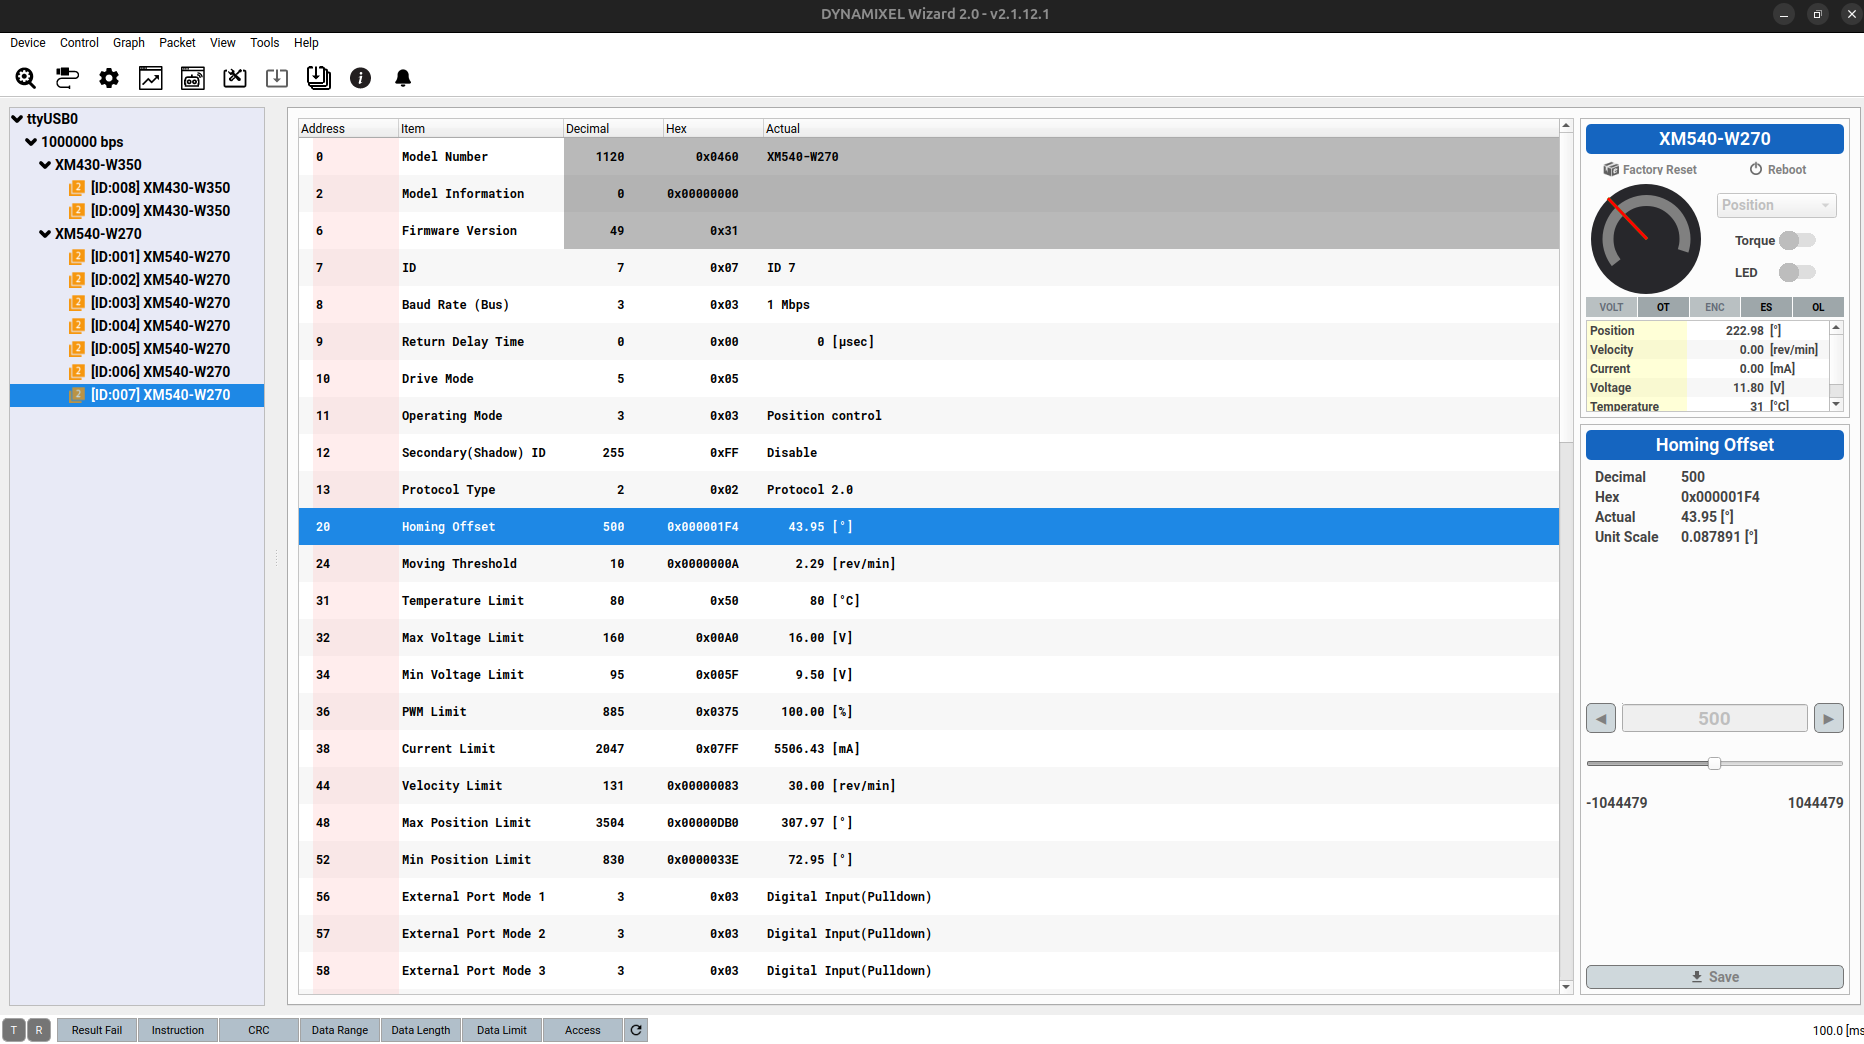Click the CRC status indicator
1864x1044 pixels.
pos(259,1030)
